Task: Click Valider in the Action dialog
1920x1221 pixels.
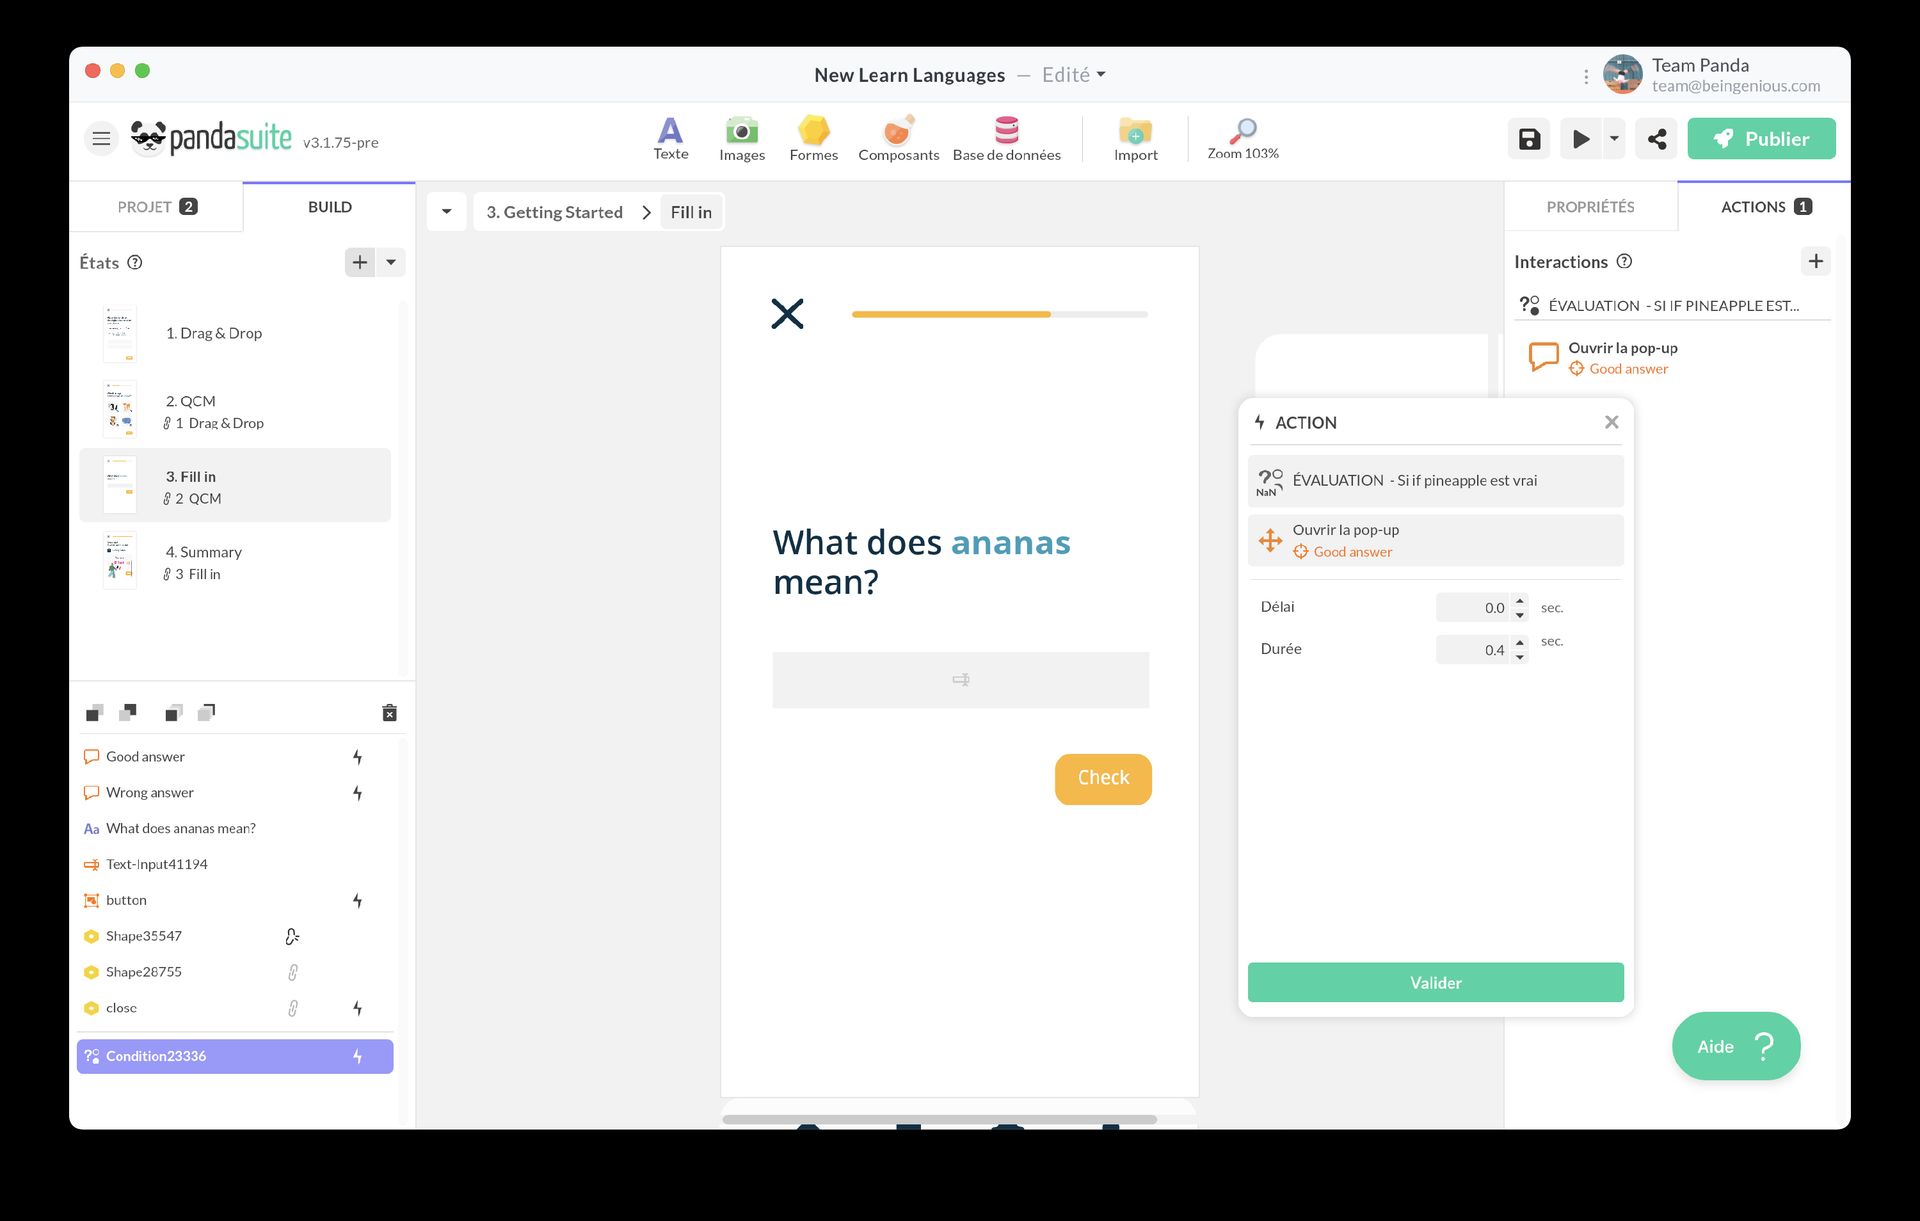Action: coord(1435,982)
